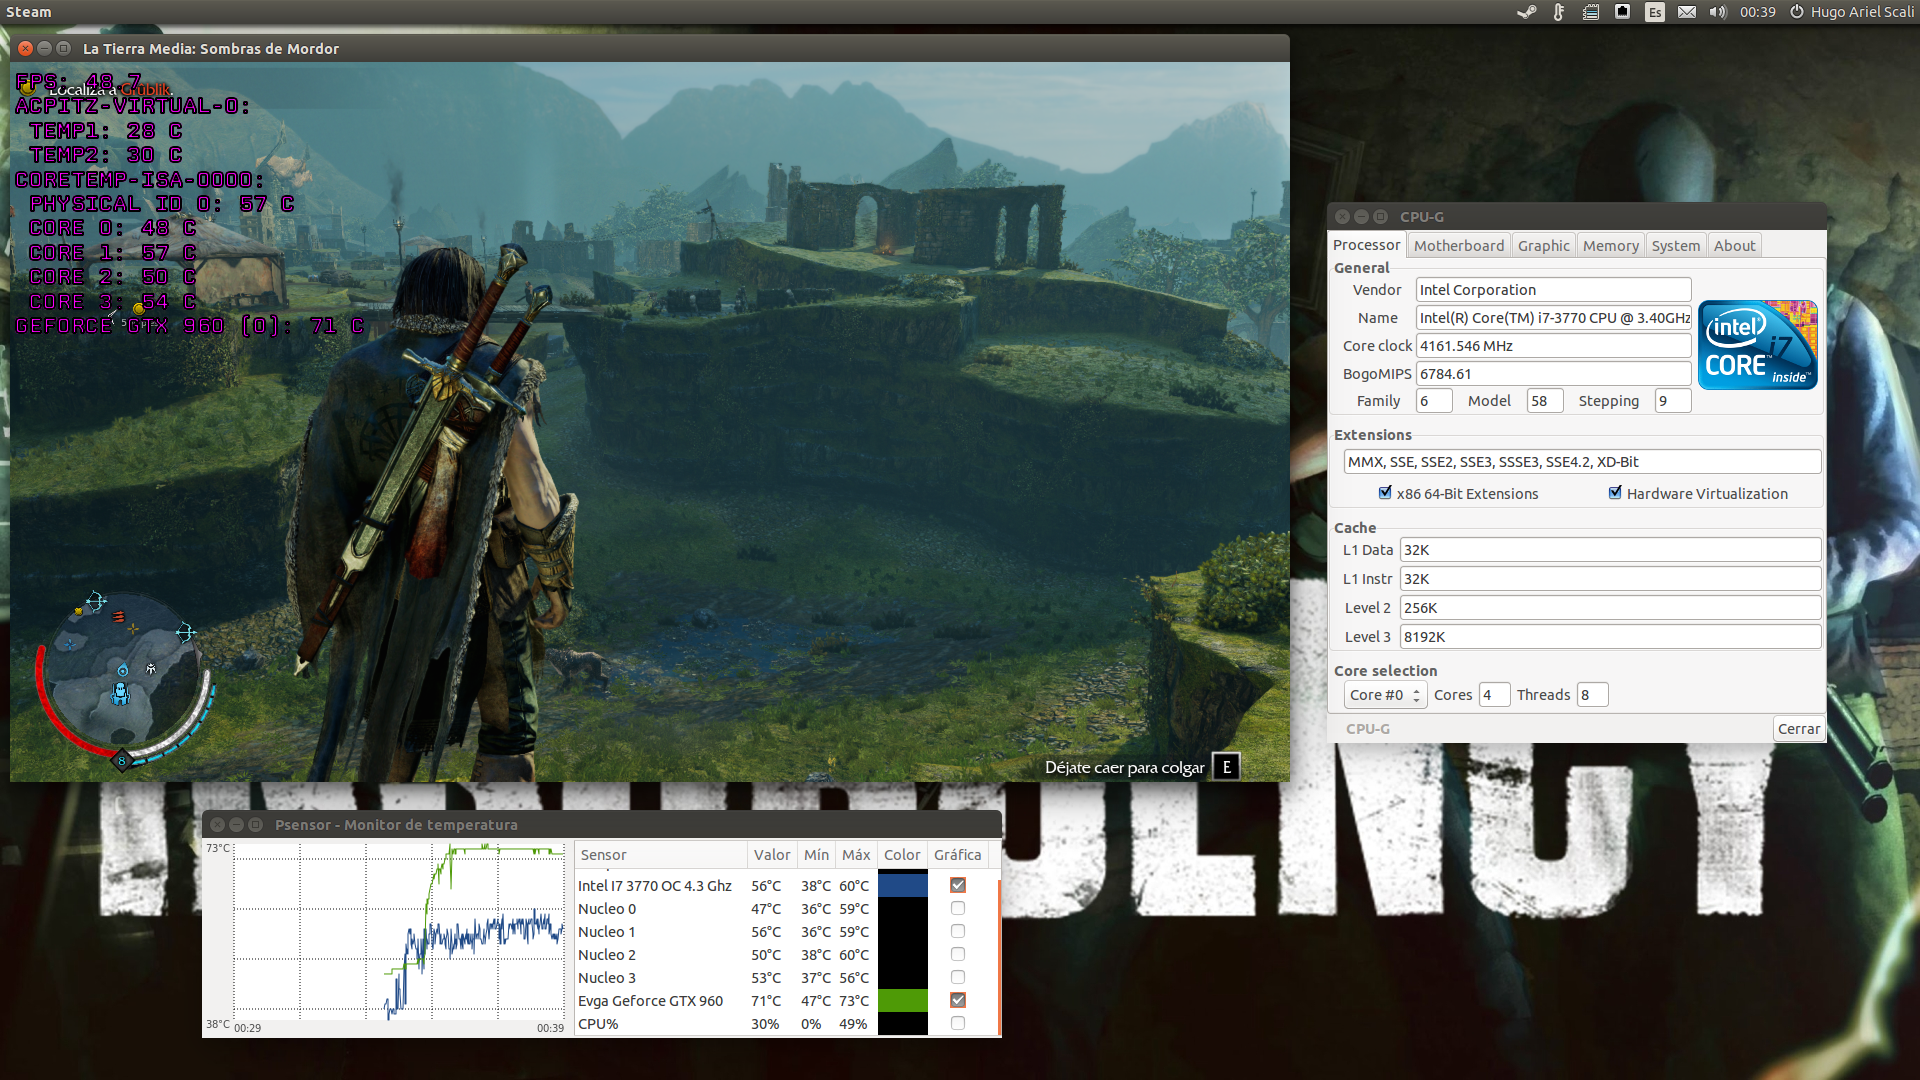Click the 71°C value for GTX 960

pos(766,1001)
